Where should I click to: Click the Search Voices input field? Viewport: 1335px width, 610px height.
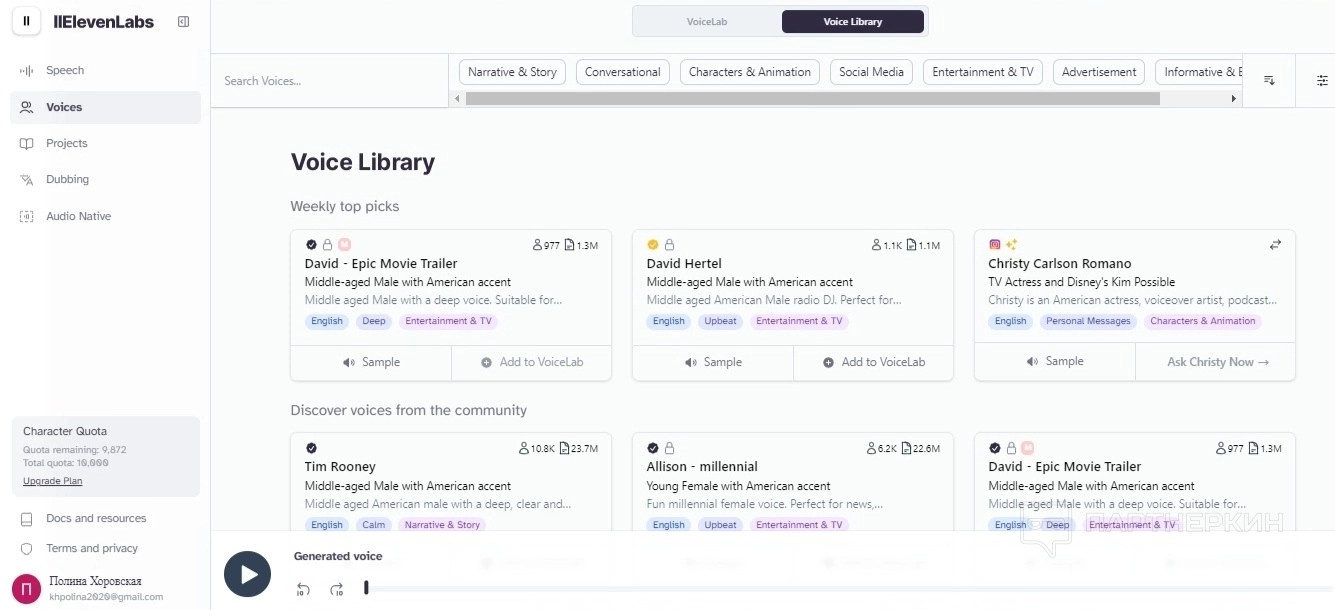point(330,81)
